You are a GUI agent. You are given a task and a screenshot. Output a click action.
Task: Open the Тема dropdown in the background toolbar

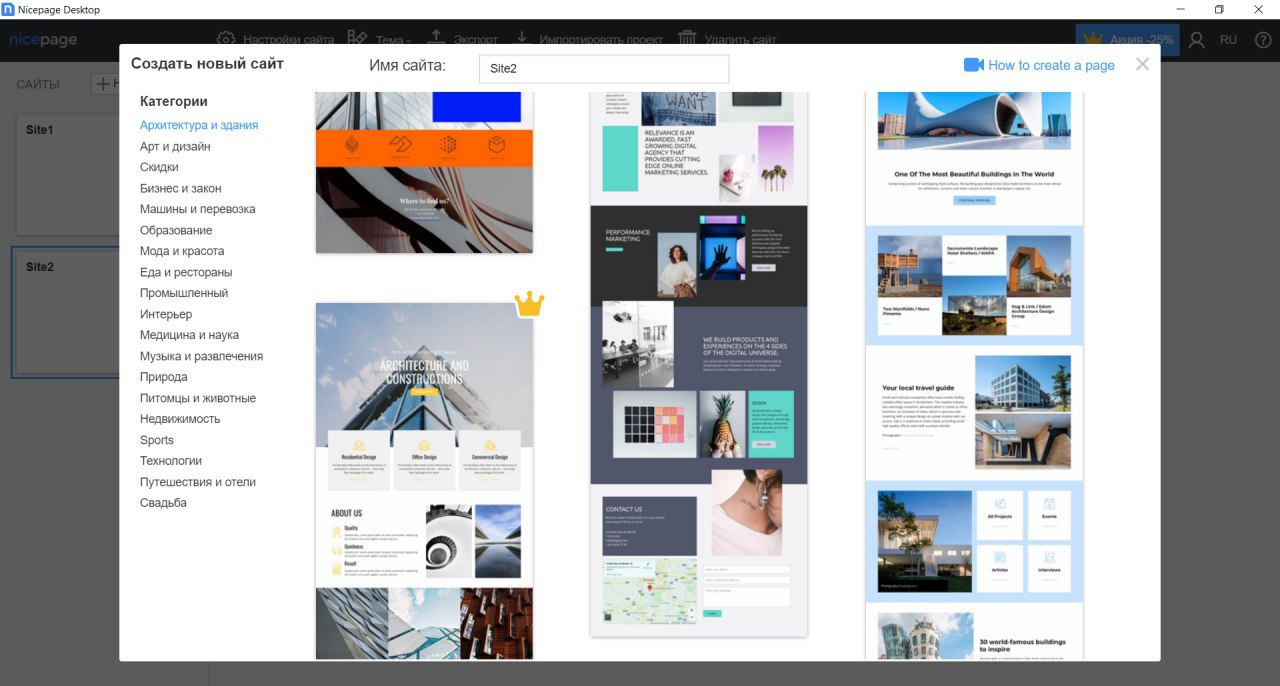393,40
